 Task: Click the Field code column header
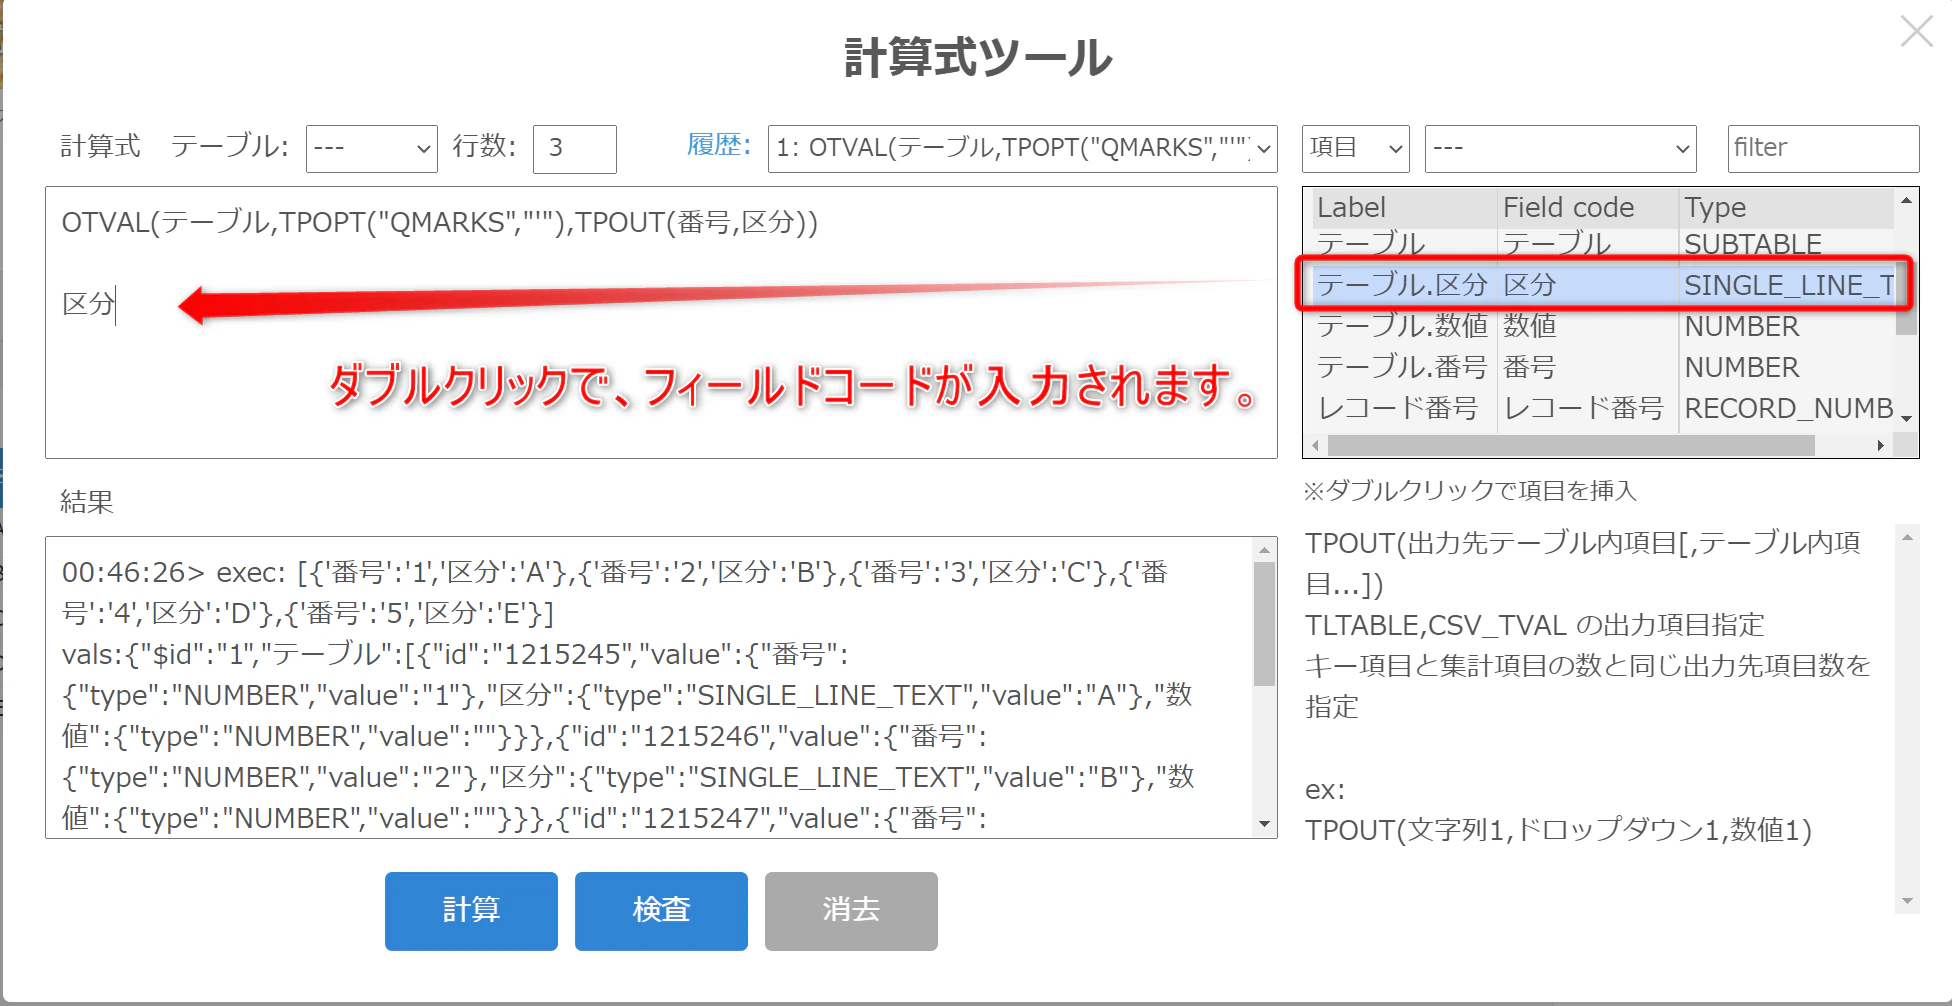click(1587, 208)
